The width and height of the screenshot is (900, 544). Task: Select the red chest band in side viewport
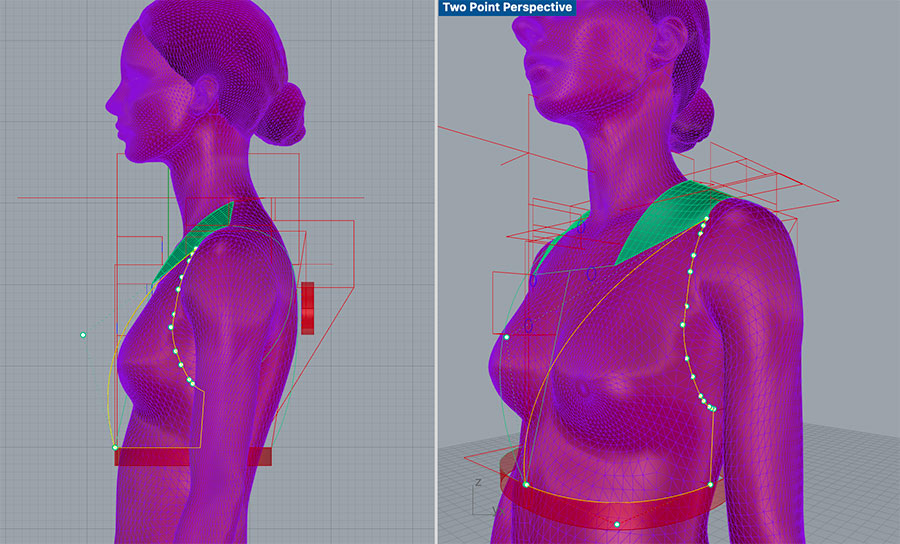[193, 457]
